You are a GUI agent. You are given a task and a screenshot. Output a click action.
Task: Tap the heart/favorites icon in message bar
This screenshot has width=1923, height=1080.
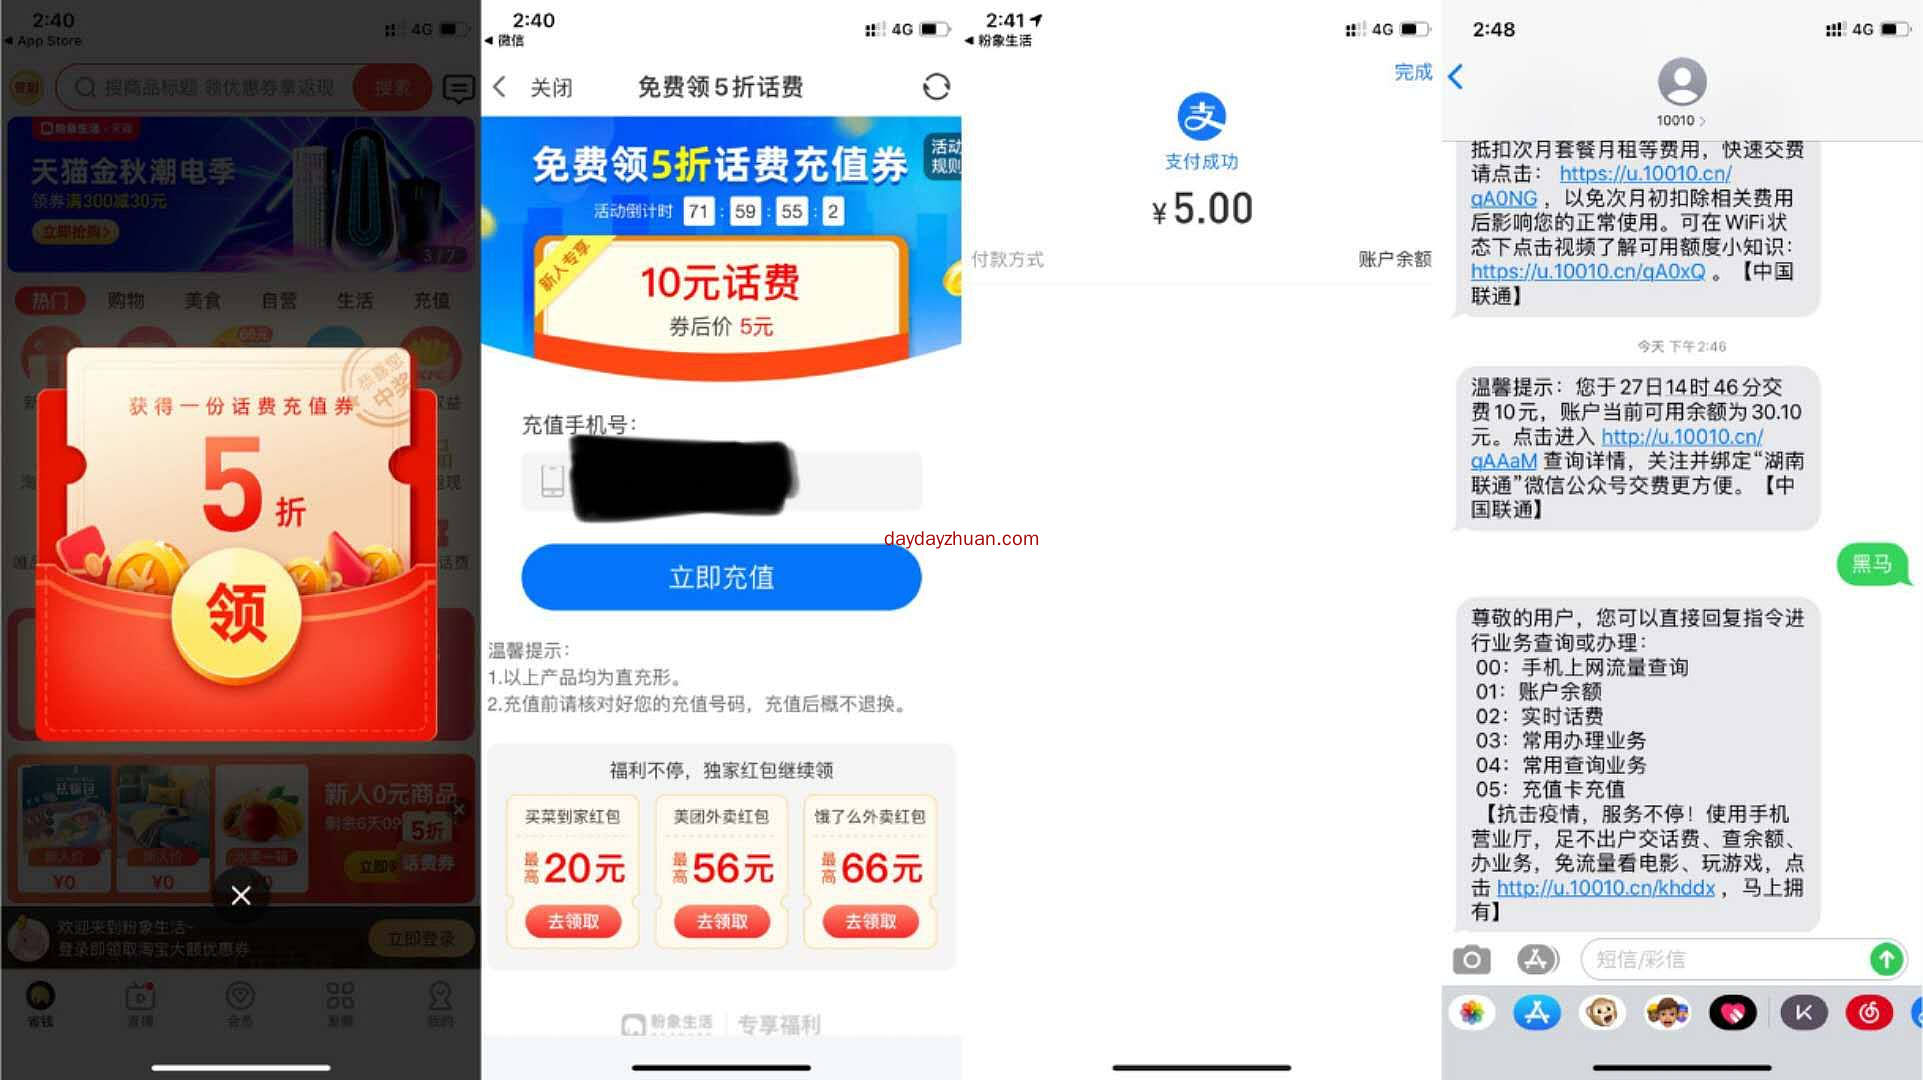coord(1731,1009)
